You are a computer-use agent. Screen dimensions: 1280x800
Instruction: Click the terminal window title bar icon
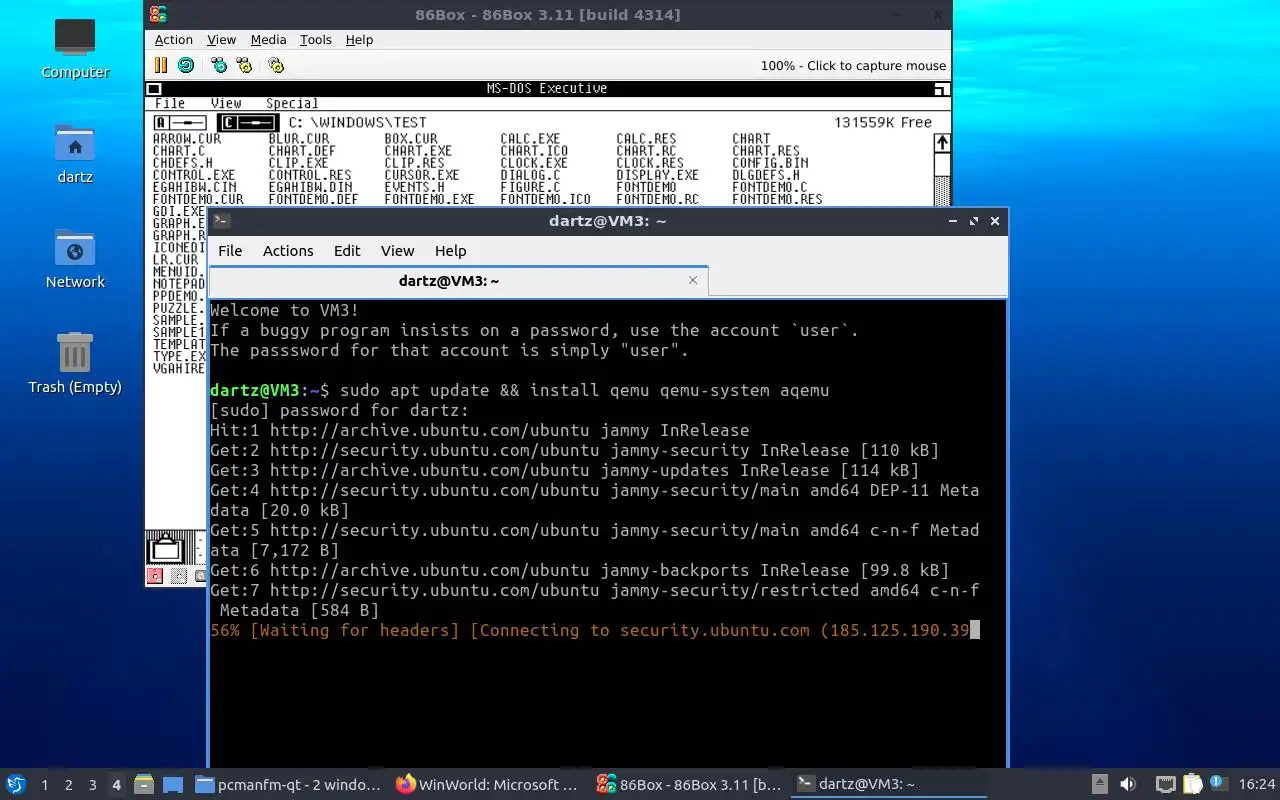click(x=222, y=221)
